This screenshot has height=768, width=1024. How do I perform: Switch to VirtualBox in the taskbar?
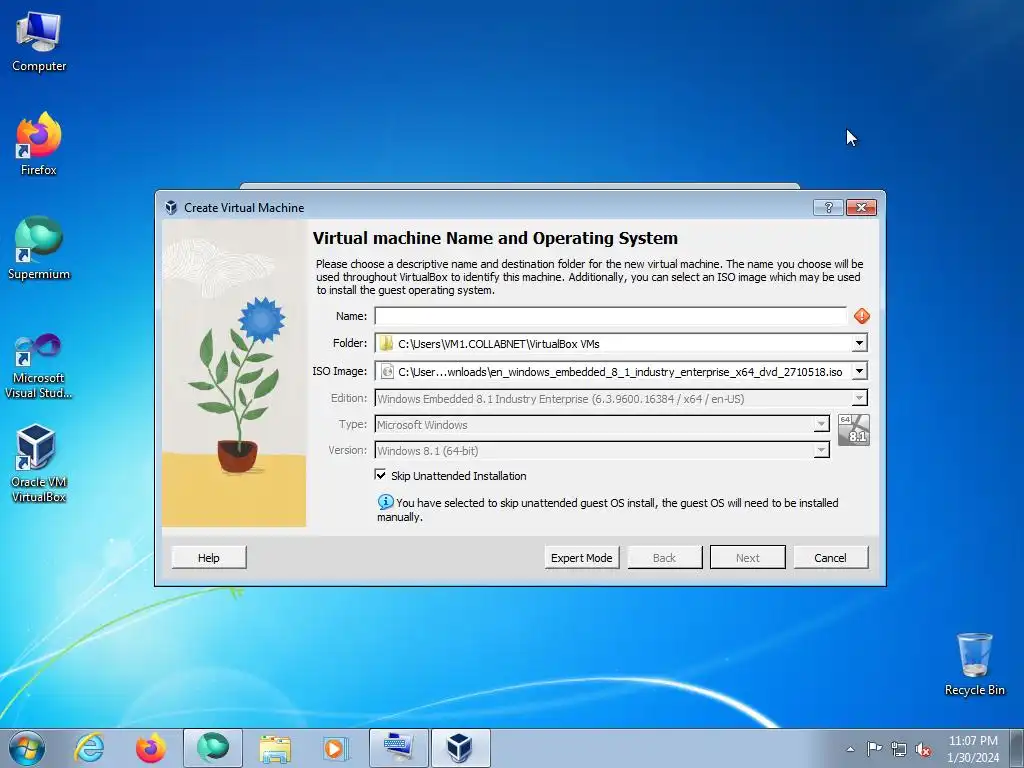click(x=460, y=748)
